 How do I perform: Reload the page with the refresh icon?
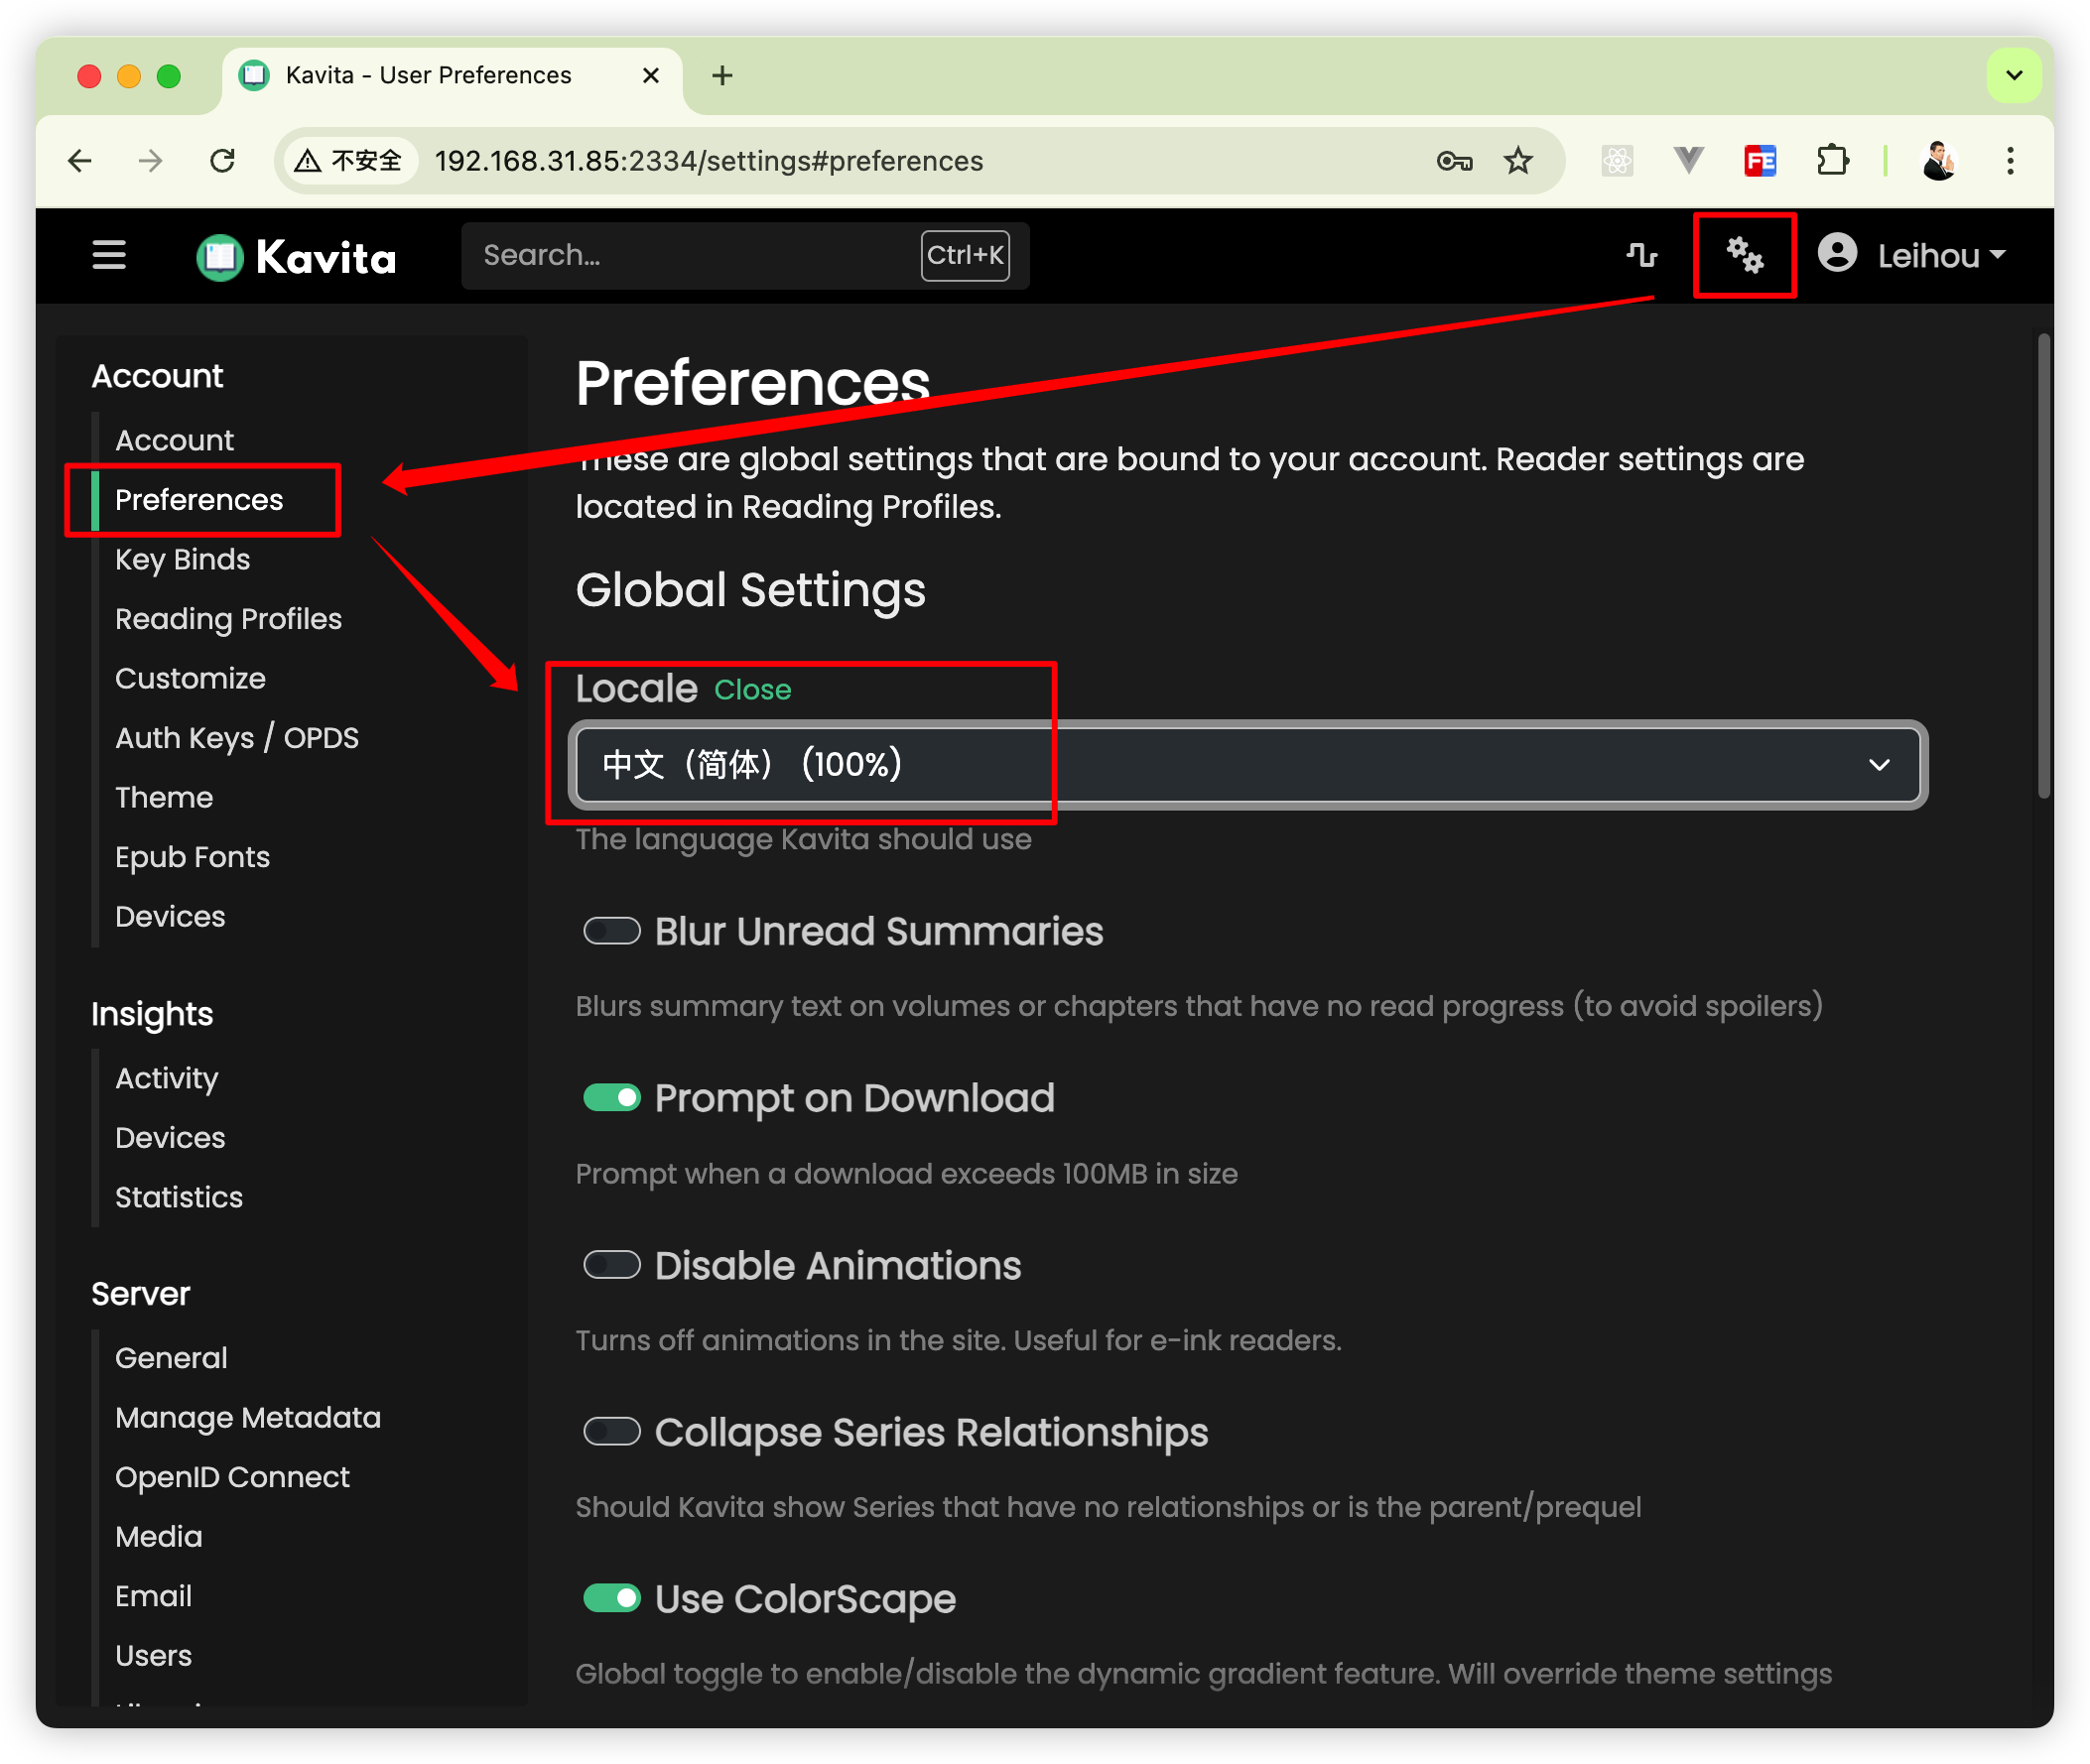point(222,161)
